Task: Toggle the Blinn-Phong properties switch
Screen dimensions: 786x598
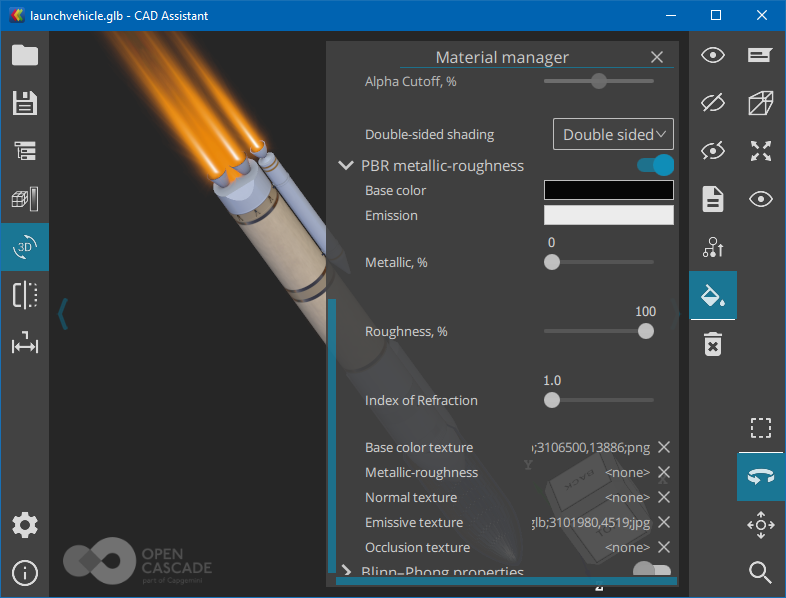Action: [652, 570]
